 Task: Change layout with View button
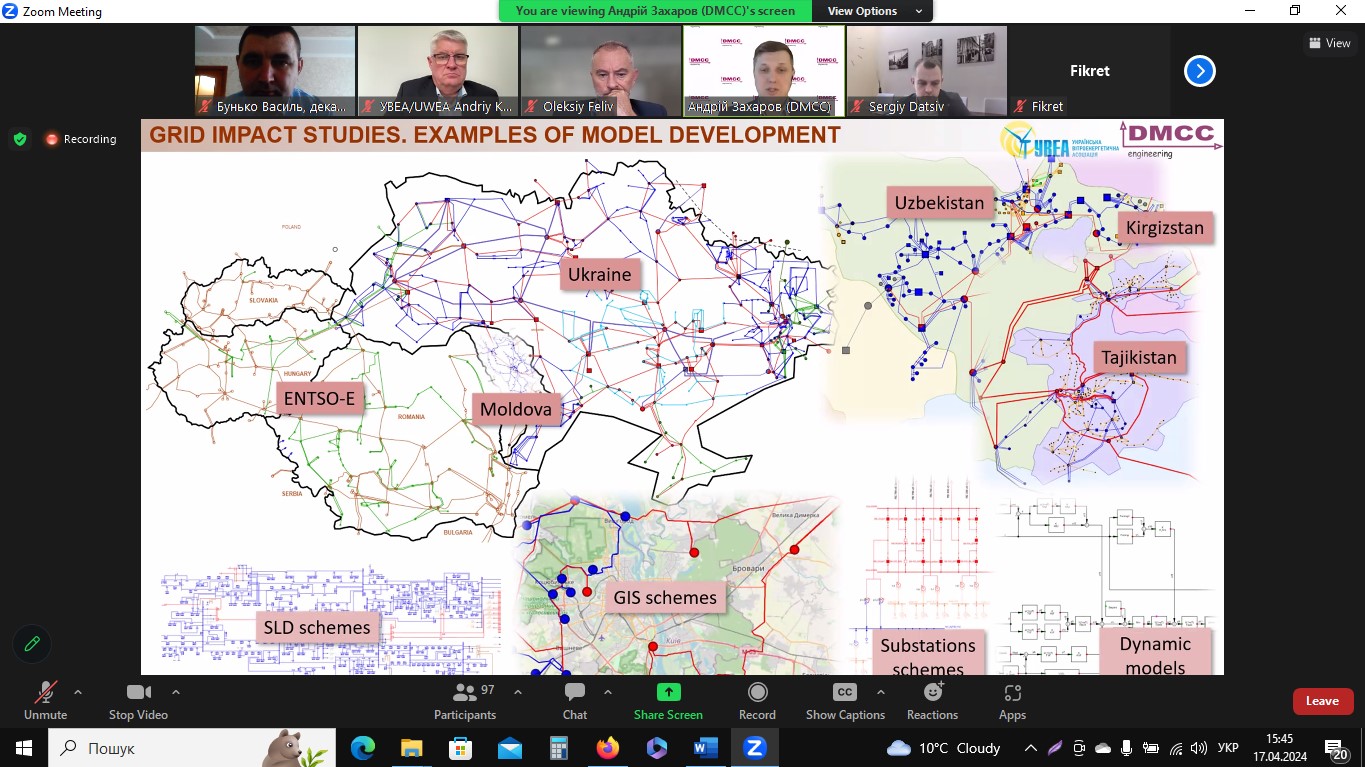coord(1329,43)
